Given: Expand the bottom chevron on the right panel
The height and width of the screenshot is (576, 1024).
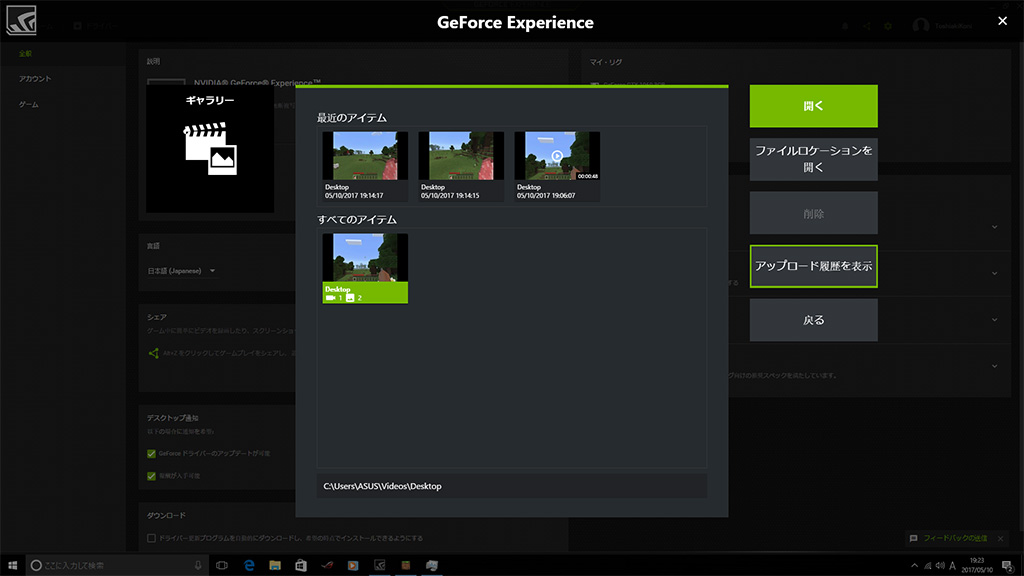Looking at the screenshot, I should [x=993, y=365].
